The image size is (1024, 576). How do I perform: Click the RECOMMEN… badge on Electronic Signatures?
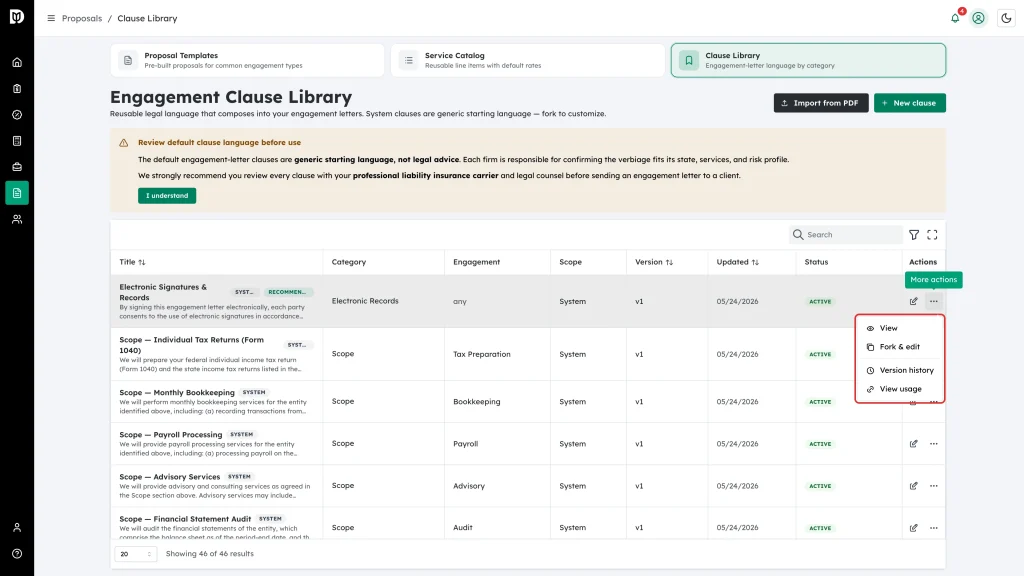click(x=287, y=292)
